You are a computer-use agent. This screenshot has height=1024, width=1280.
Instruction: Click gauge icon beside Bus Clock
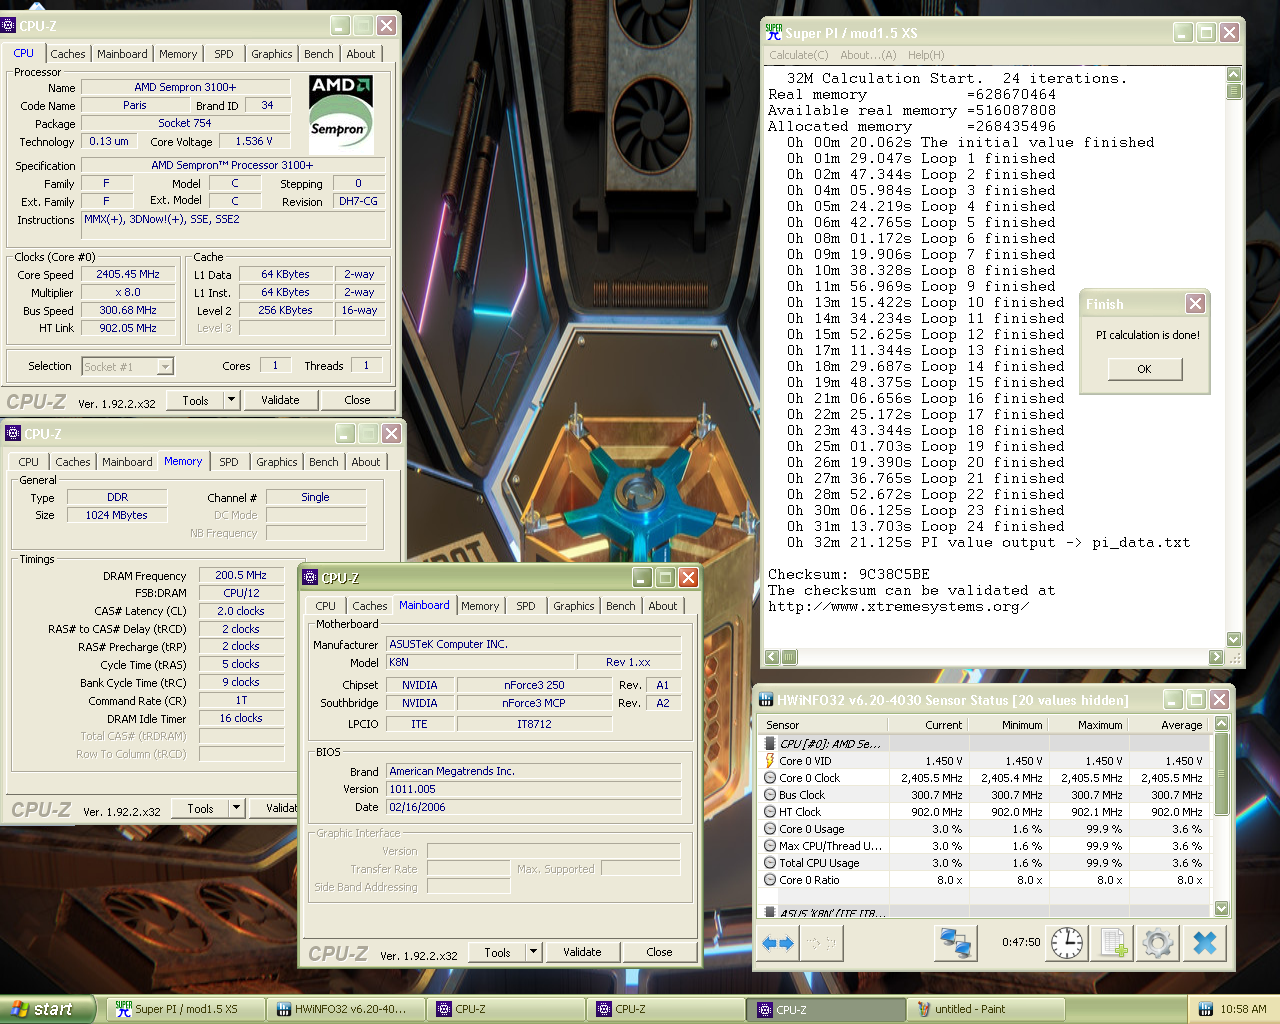click(770, 795)
